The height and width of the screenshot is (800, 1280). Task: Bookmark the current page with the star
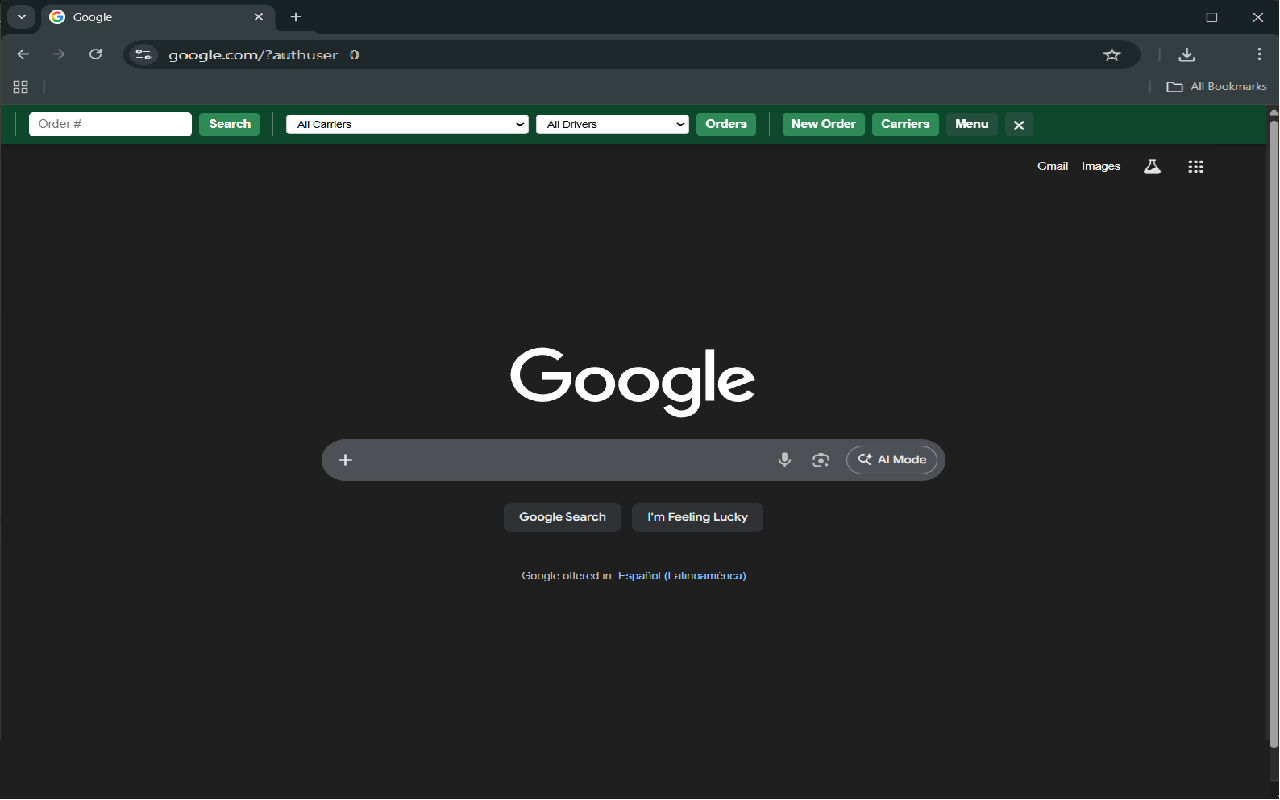pyautogui.click(x=1112, y=55)
